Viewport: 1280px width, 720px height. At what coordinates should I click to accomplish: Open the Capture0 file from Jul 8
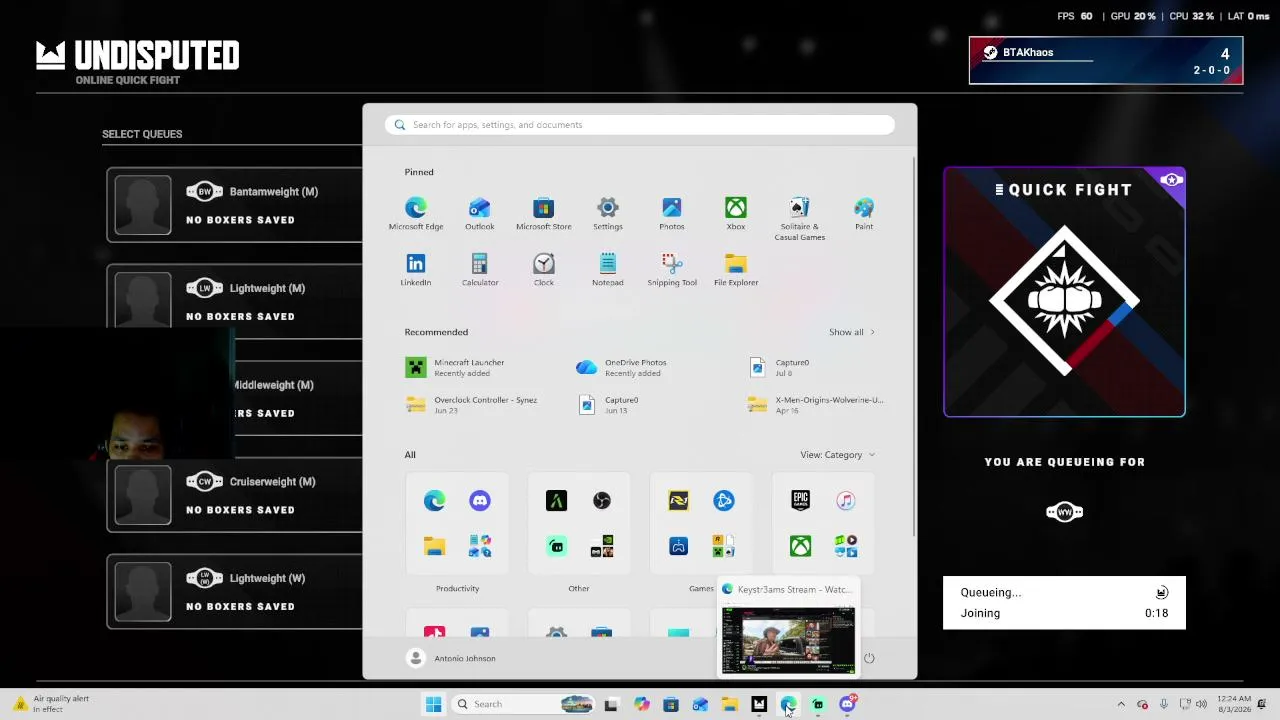[x=780, y=368]
